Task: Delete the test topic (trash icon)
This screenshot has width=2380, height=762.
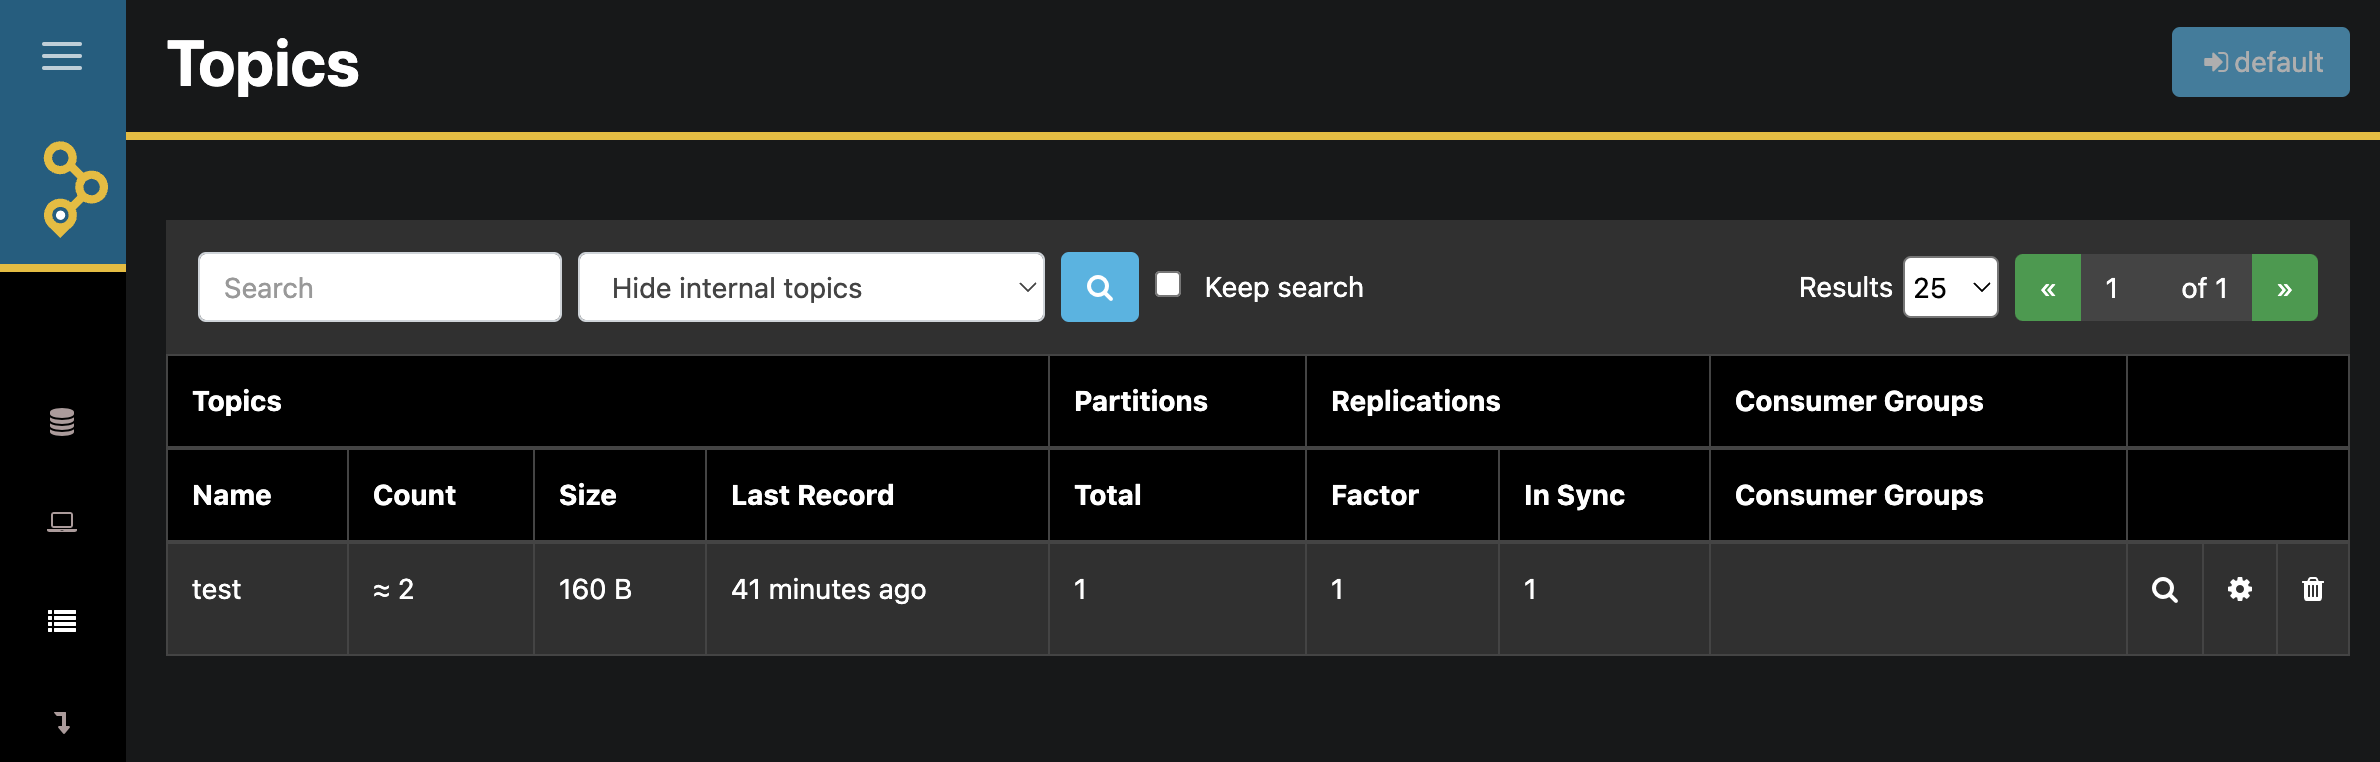Action: tap(2313, 590)
